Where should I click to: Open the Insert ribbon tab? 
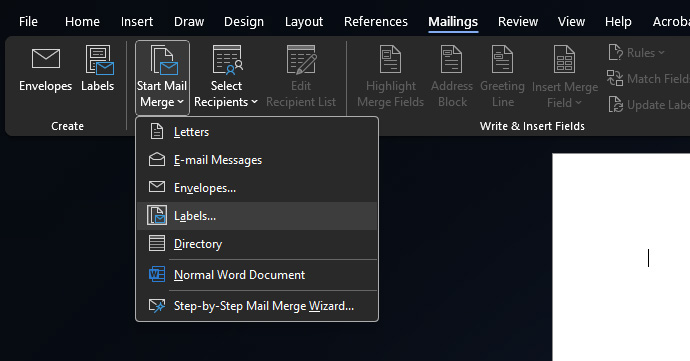[137, 22]
